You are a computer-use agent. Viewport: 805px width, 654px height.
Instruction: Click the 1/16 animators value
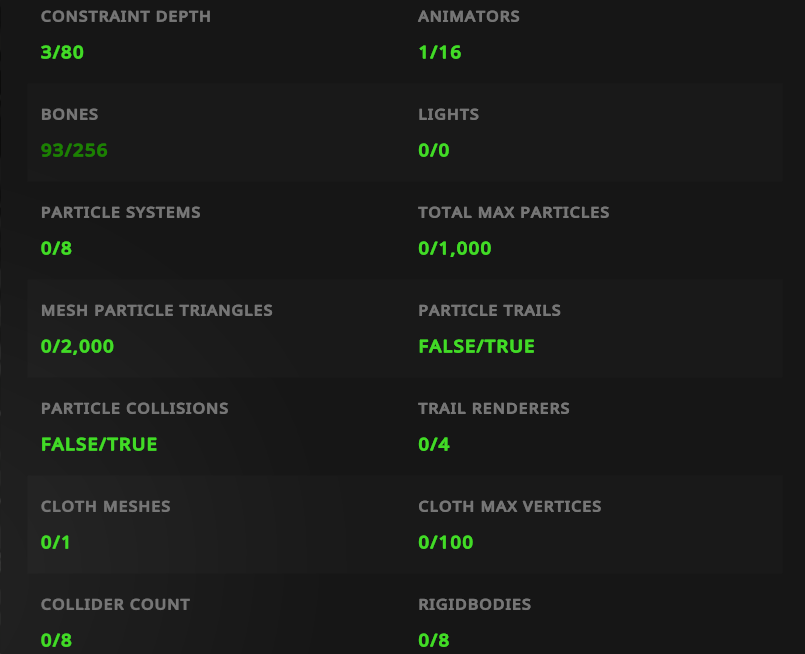pos(440,52)
